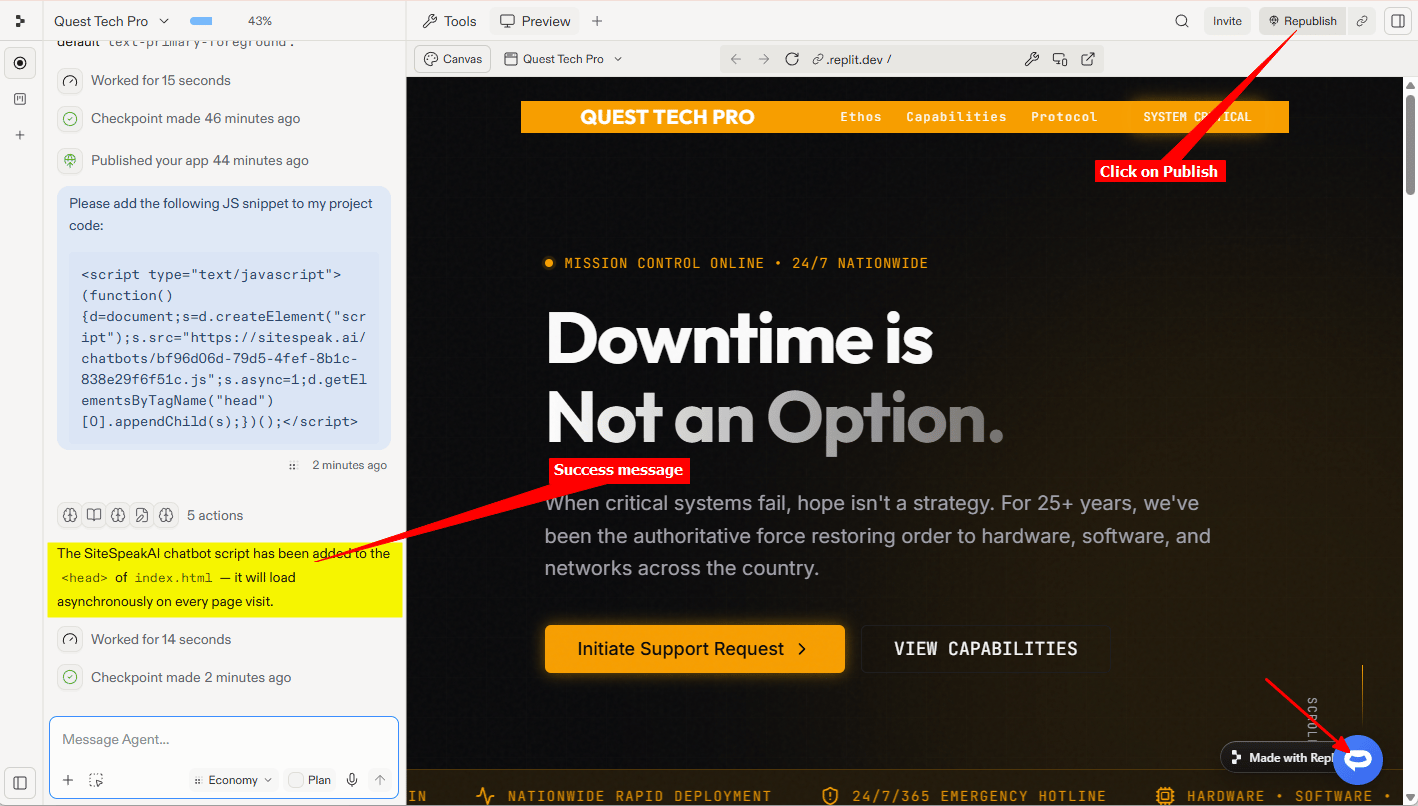Click the browser forward arrow in preview

point(764,59)
